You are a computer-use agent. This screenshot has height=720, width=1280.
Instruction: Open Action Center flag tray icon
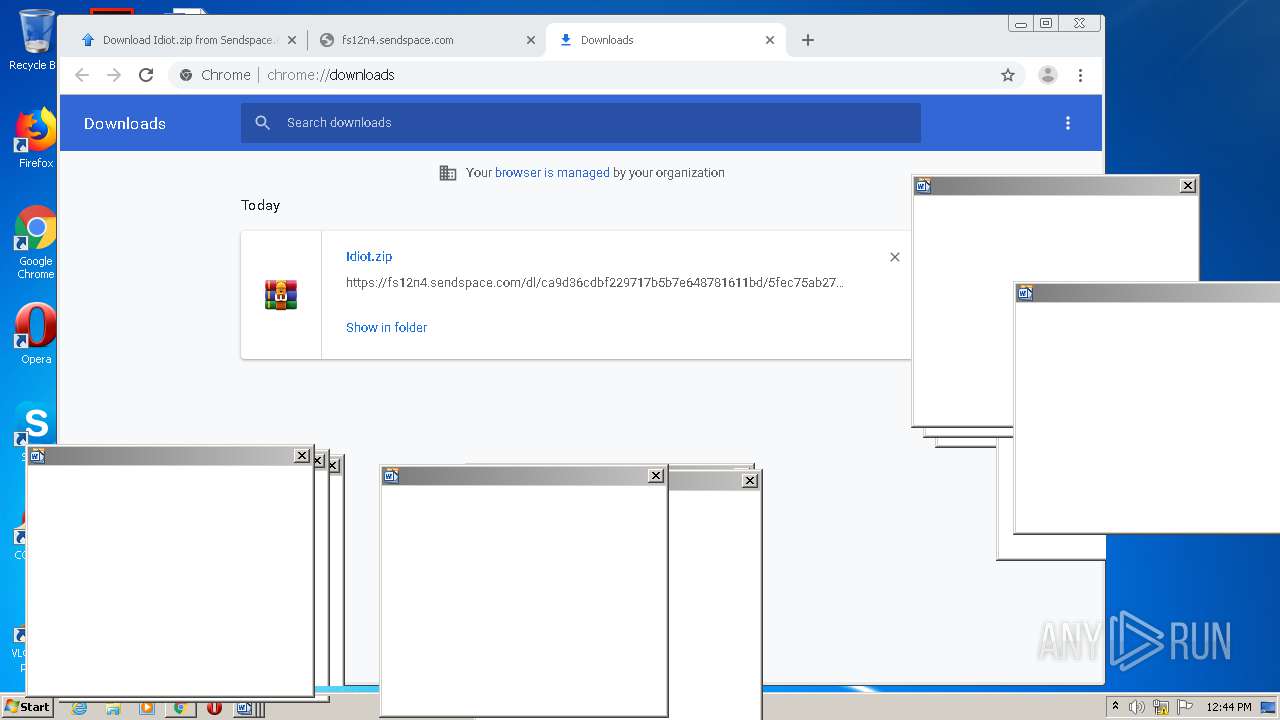[1185, 707]
